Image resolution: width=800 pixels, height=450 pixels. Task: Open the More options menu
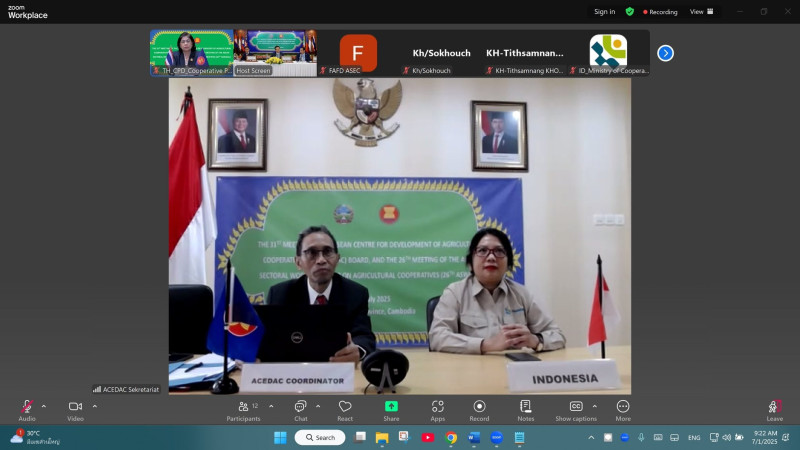pyautogui.click(x=623, y=411)
